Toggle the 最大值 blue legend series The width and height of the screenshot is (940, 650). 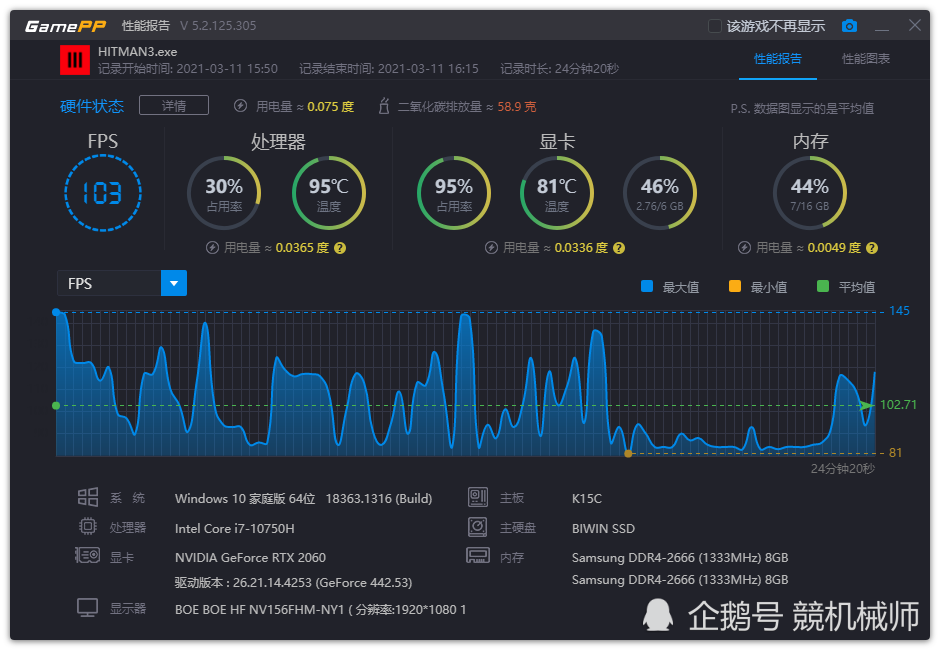(647, 287)
